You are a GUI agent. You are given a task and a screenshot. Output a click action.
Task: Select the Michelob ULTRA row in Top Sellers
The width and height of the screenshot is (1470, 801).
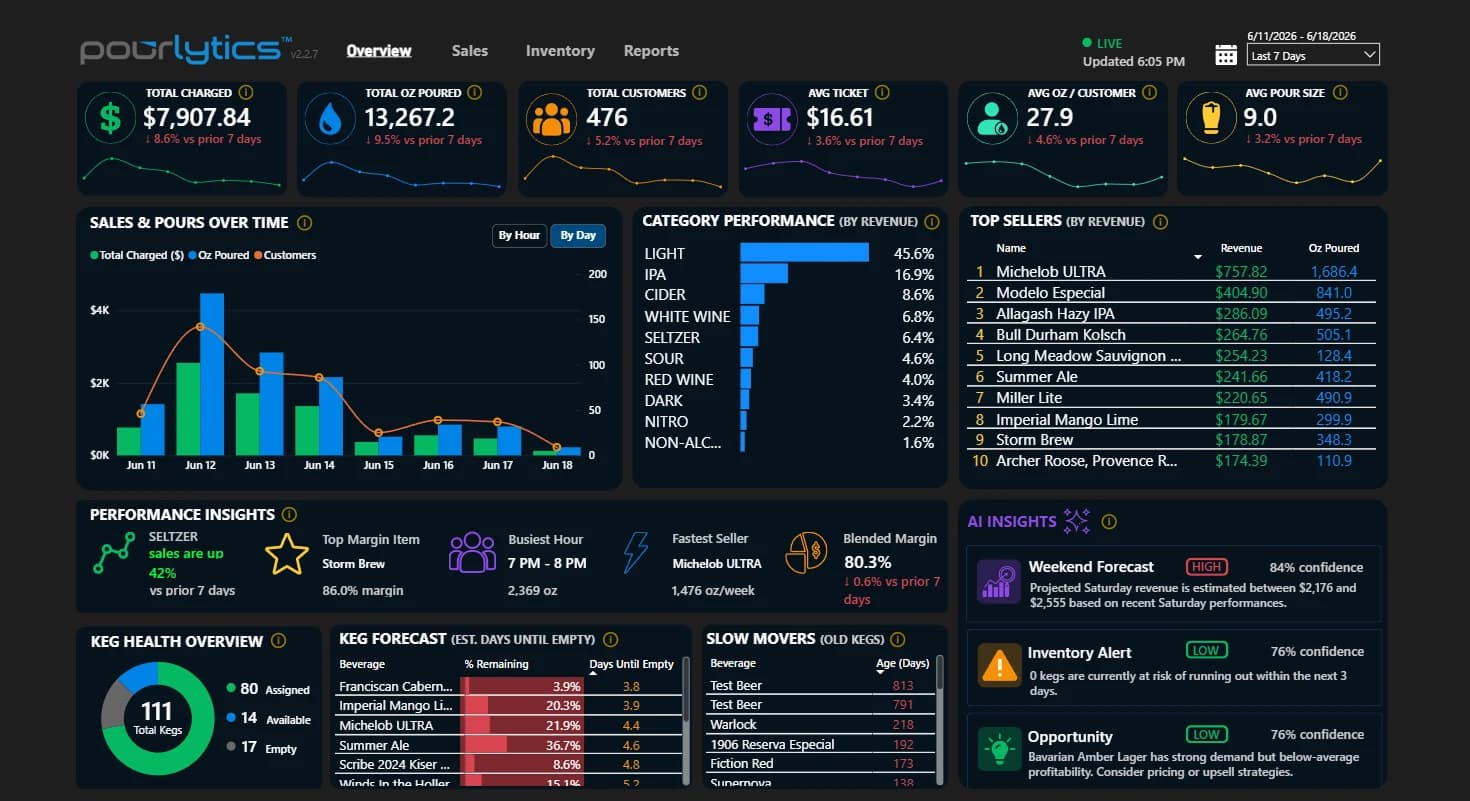tap(1171, 271)
